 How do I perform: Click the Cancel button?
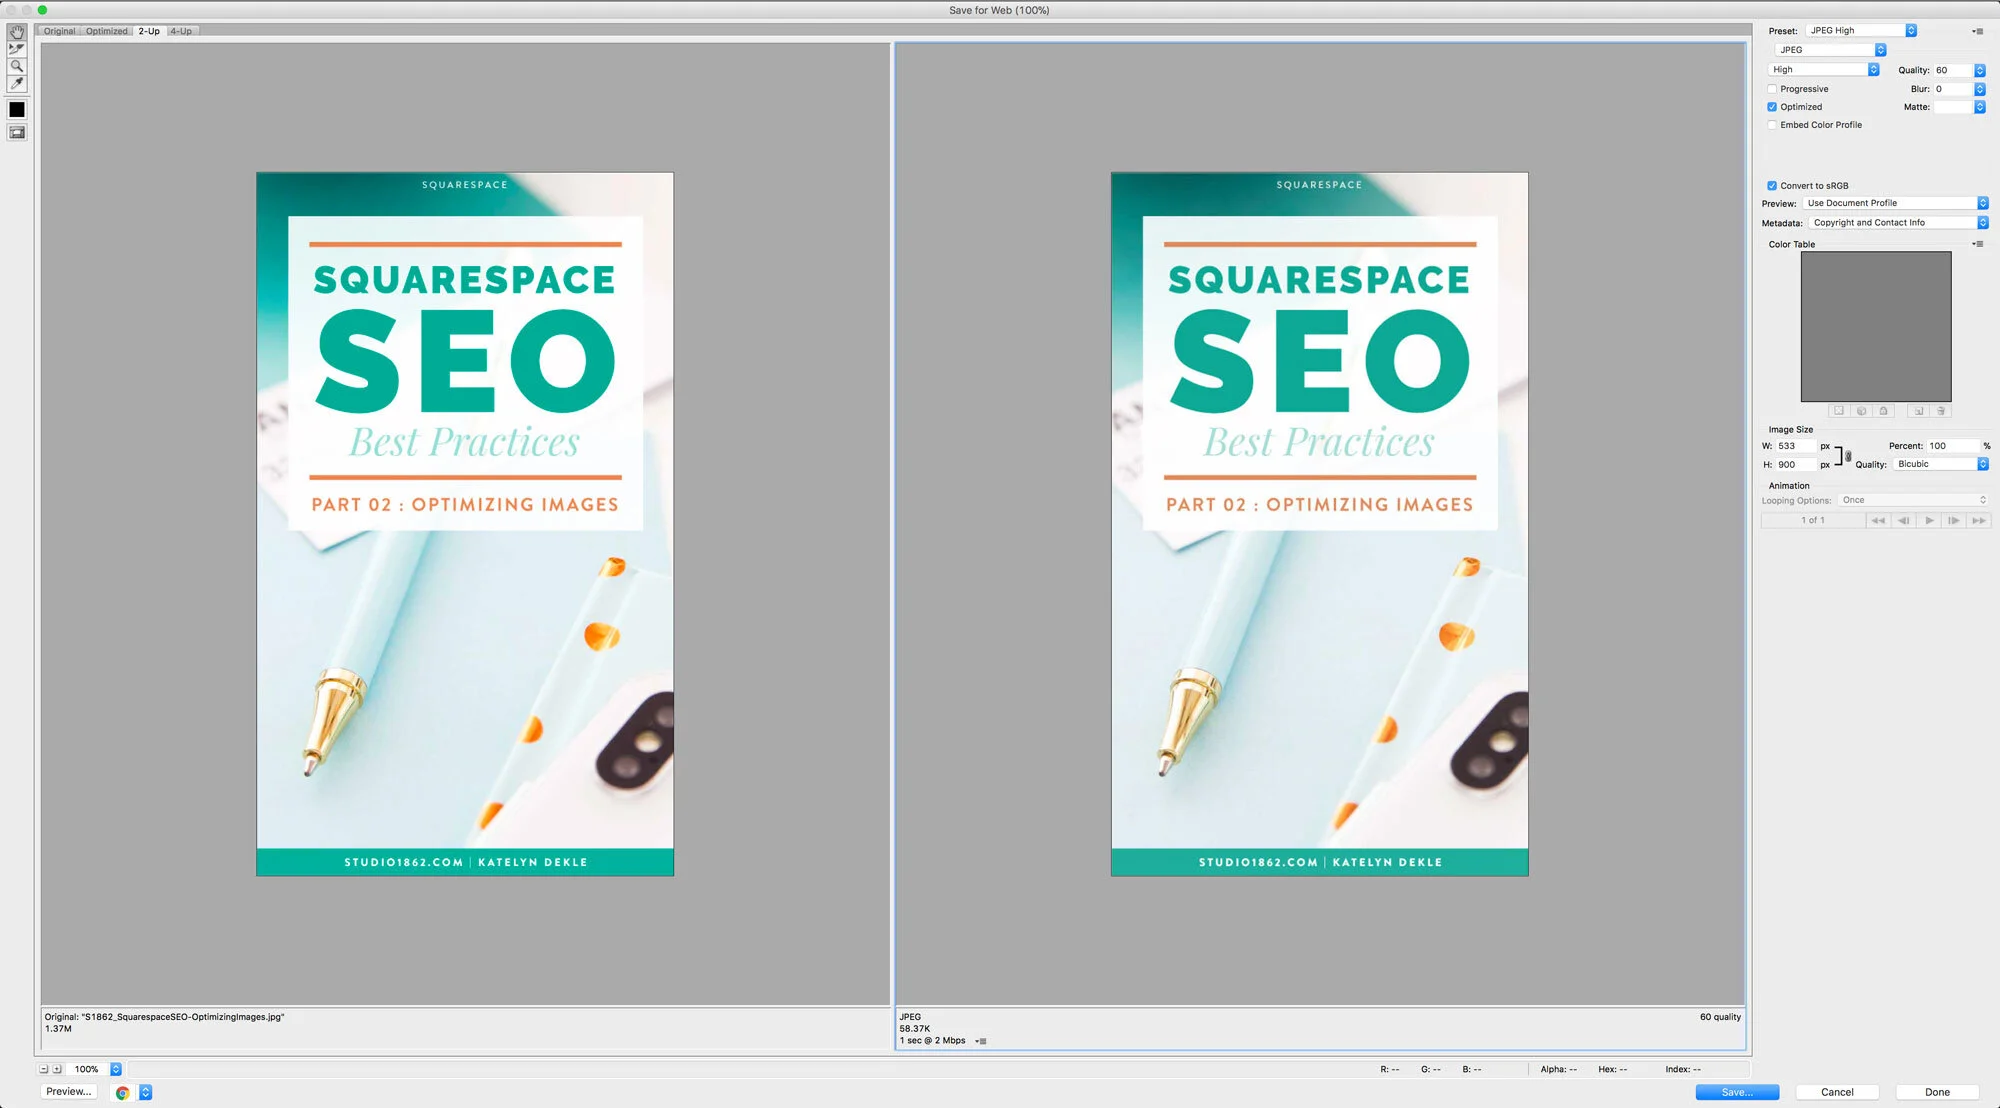pyautogui.click(x=1836, y=1092)
